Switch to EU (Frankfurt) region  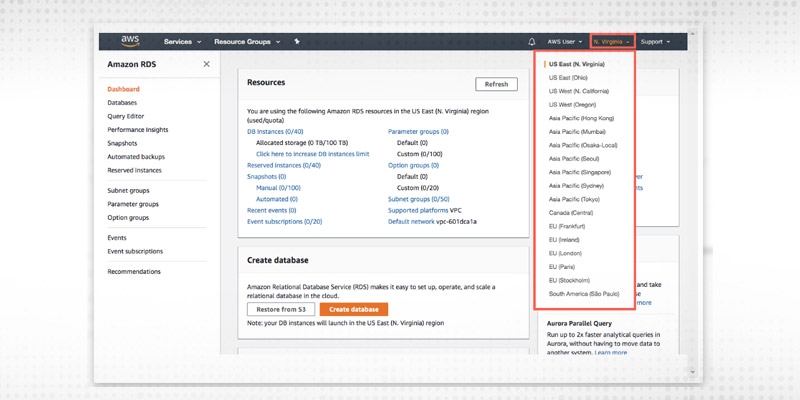pos(567,226)
